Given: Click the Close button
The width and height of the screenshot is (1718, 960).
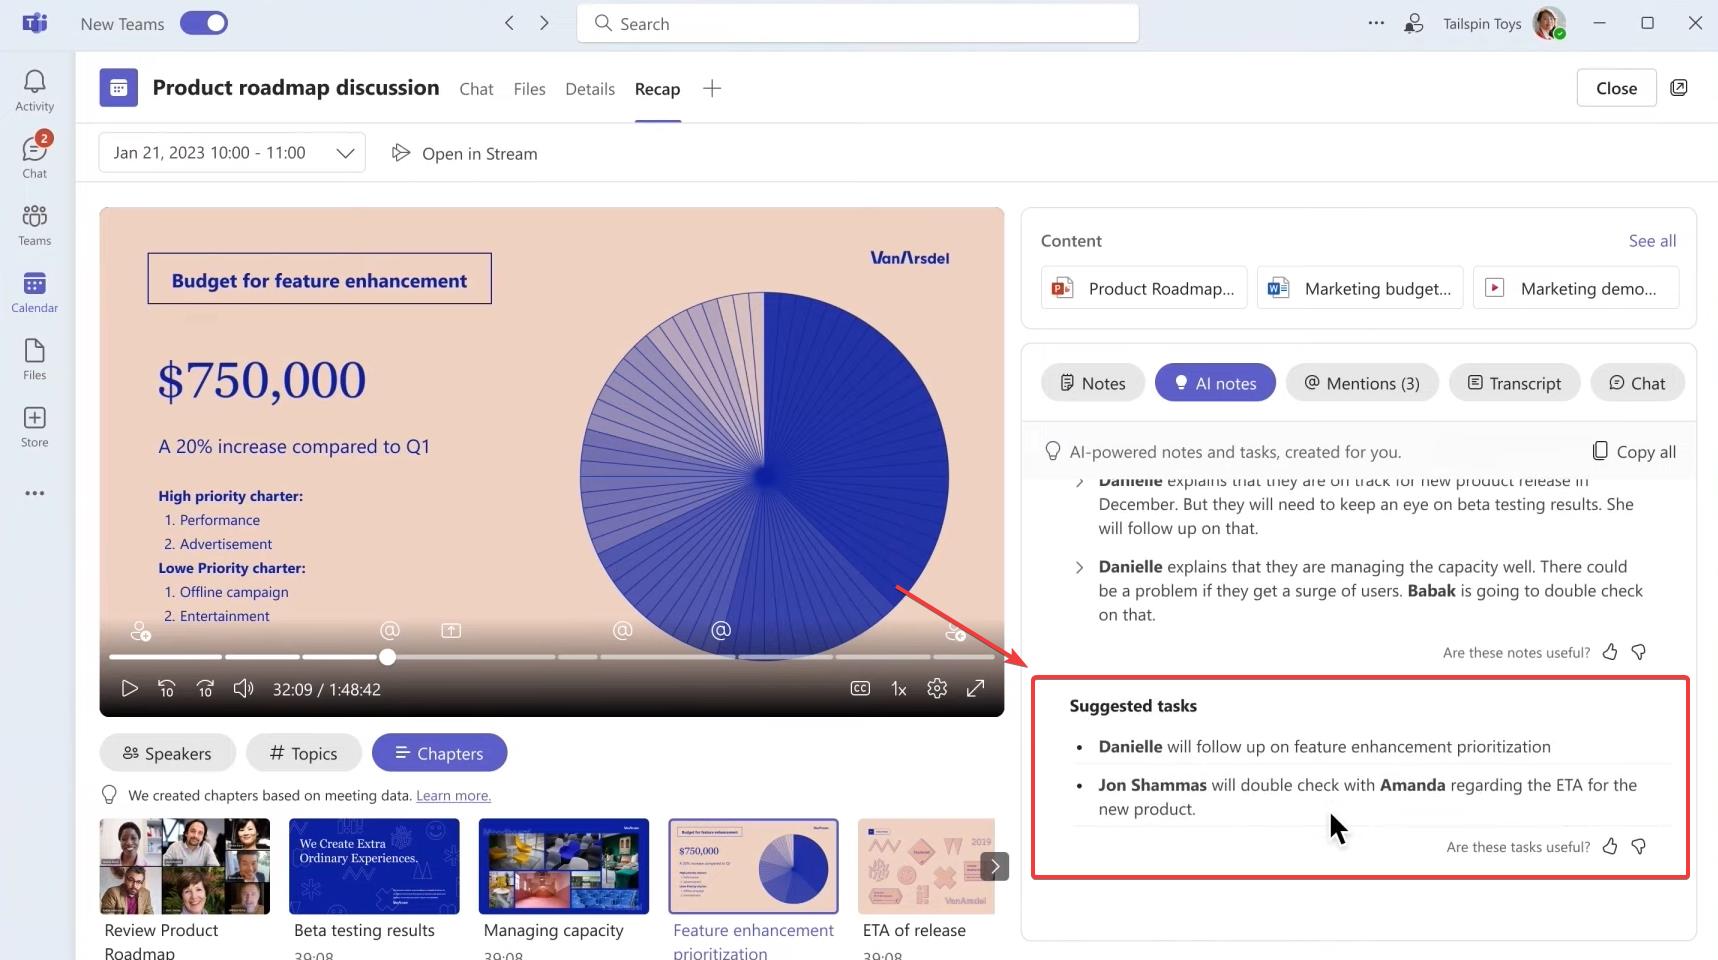Looking at the screenshot, I should pos(1616,88).
